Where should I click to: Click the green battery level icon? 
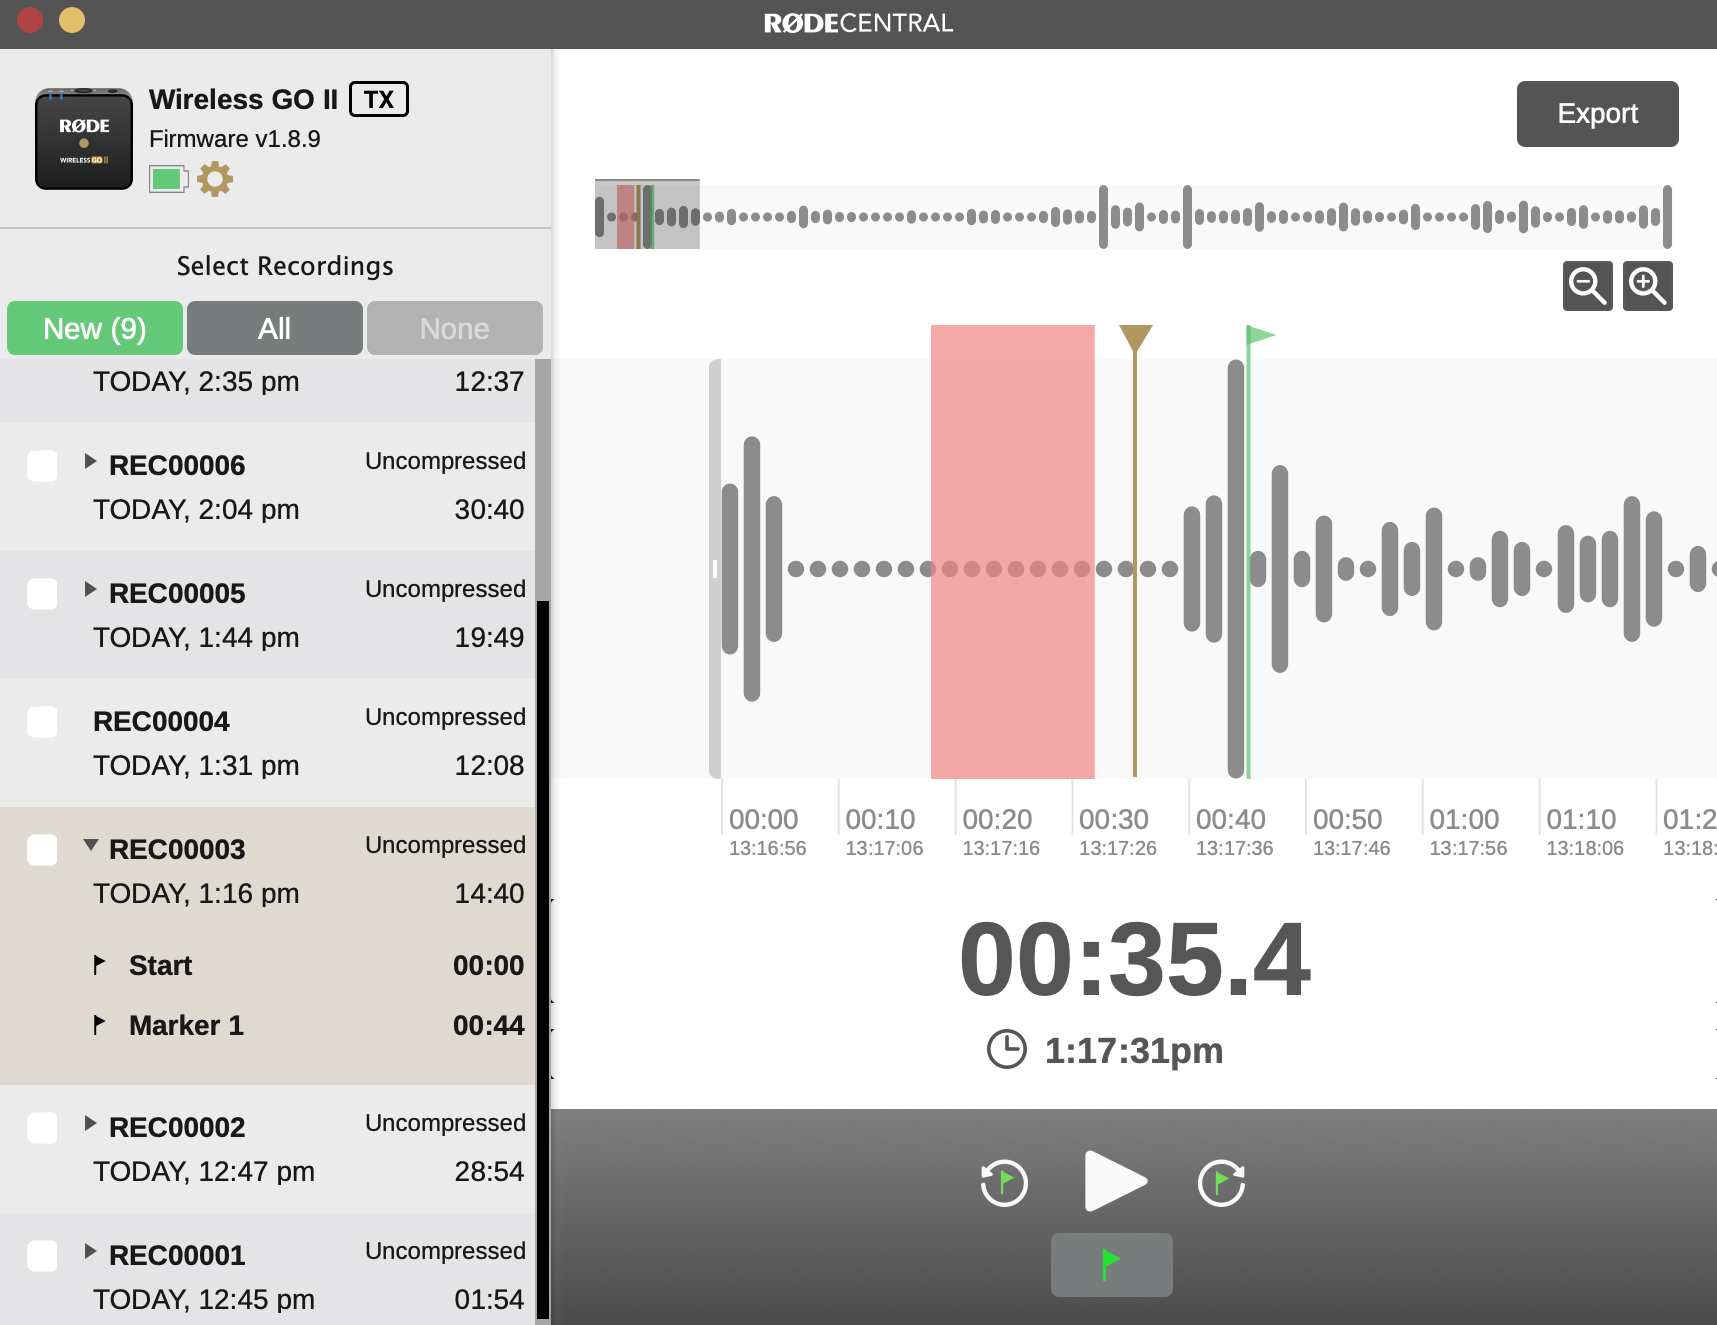point(168,179)
